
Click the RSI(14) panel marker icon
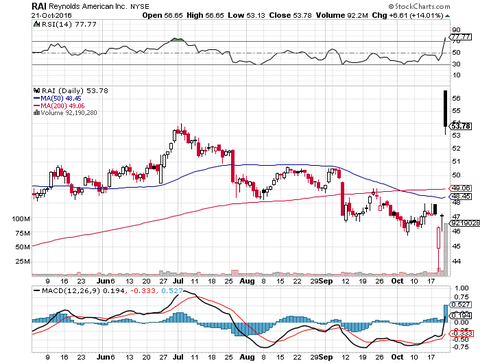click(36, 24)
